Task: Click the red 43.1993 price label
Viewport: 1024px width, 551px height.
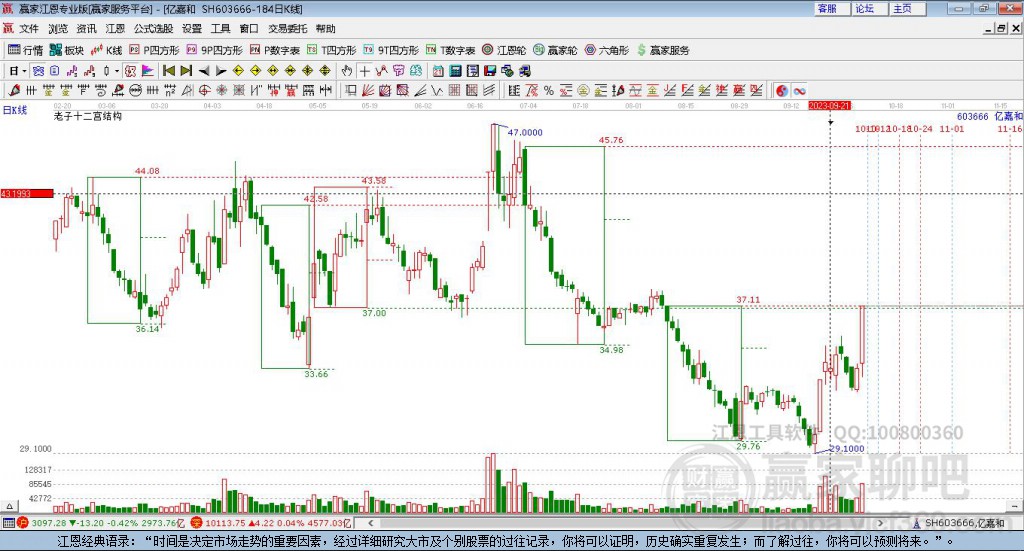Action: 27,194
